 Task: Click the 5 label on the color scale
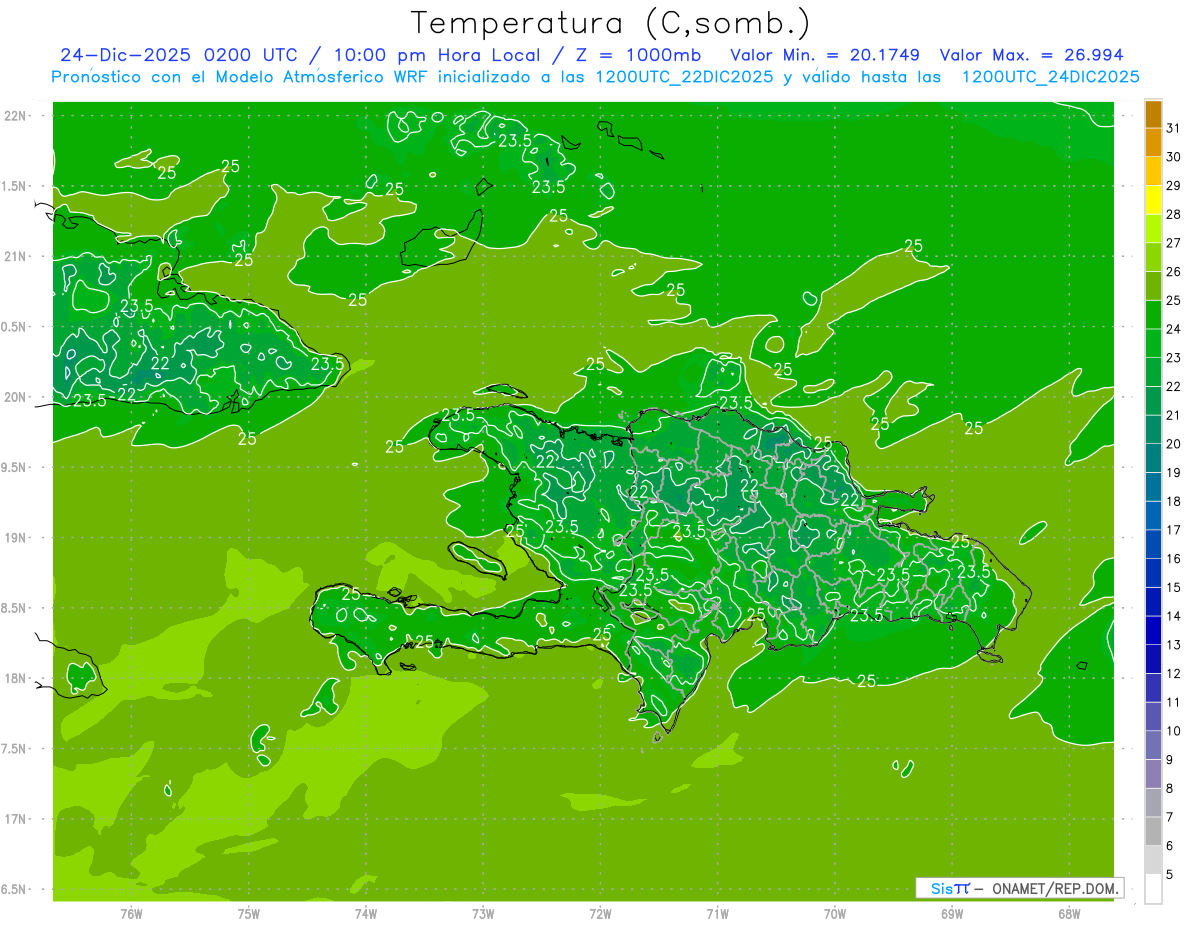coord(1170,875)
